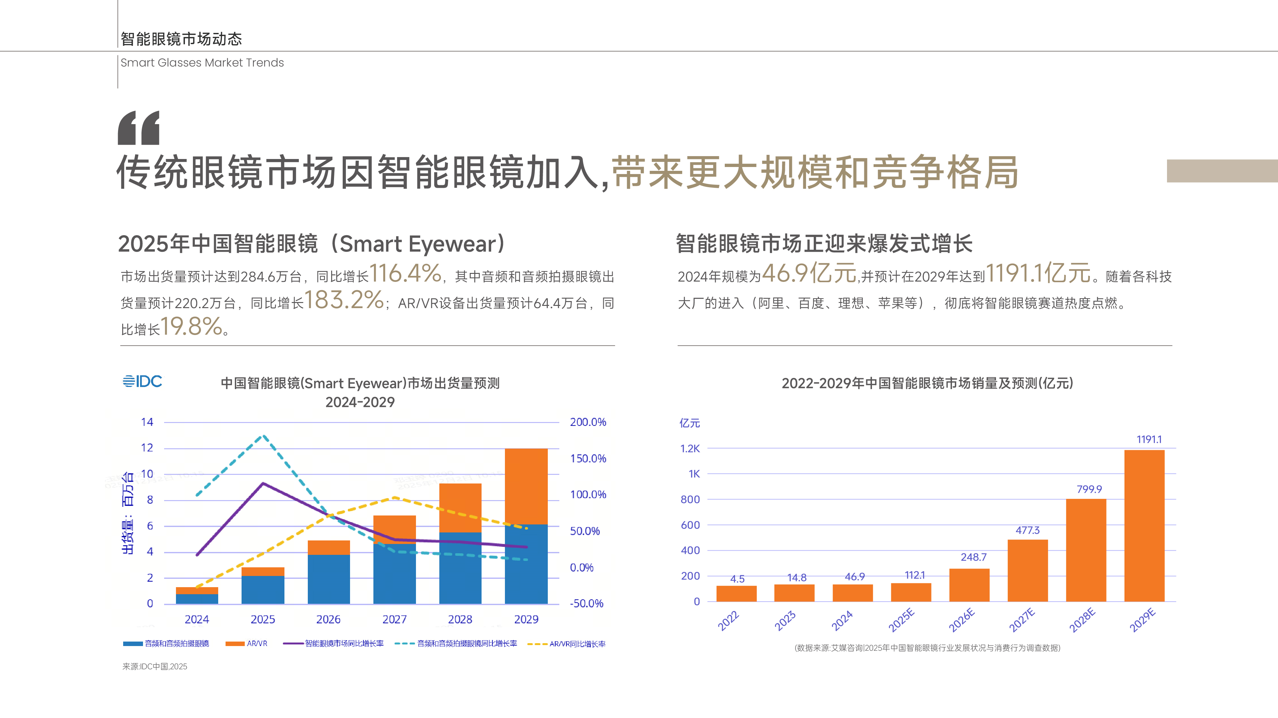1278x718 pixels.
Task: Click the 2024 stacked bar in IDC chart
Action: click(x=197, y=596)
